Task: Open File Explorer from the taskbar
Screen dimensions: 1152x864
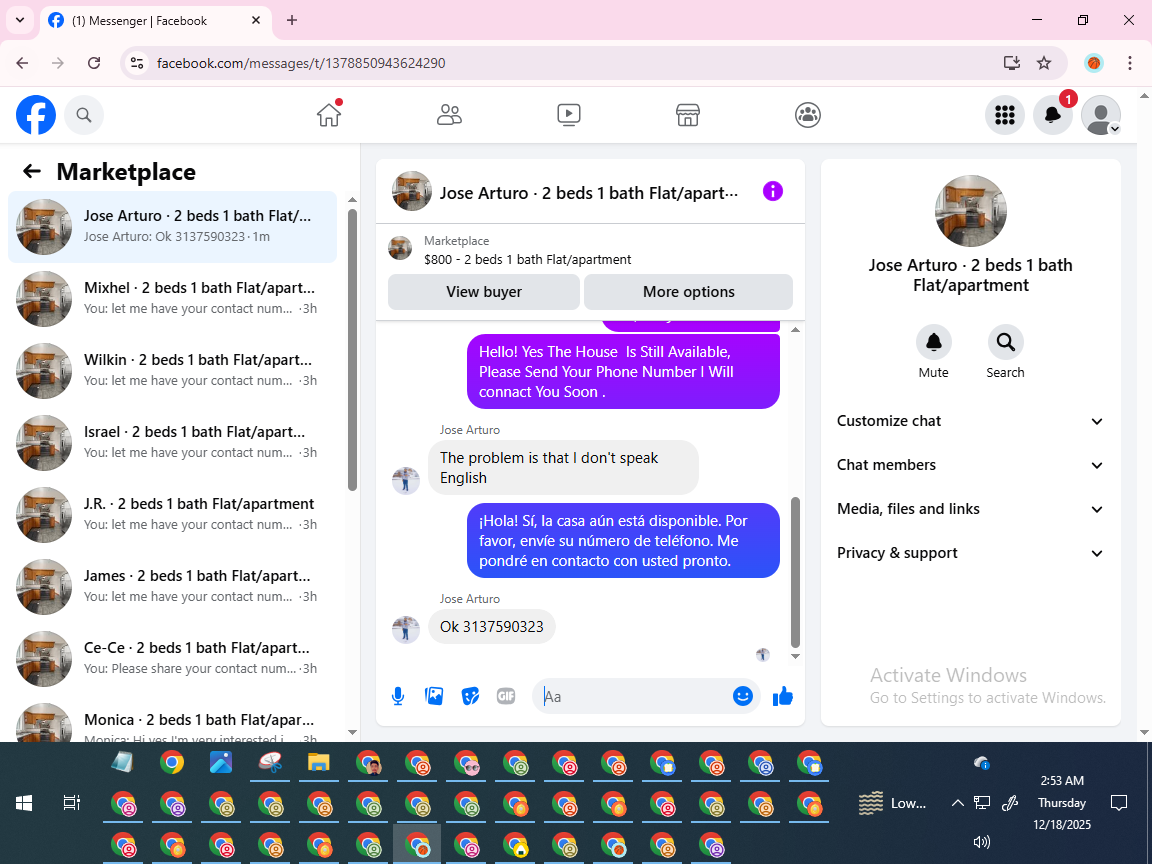Action: point(318,763)
